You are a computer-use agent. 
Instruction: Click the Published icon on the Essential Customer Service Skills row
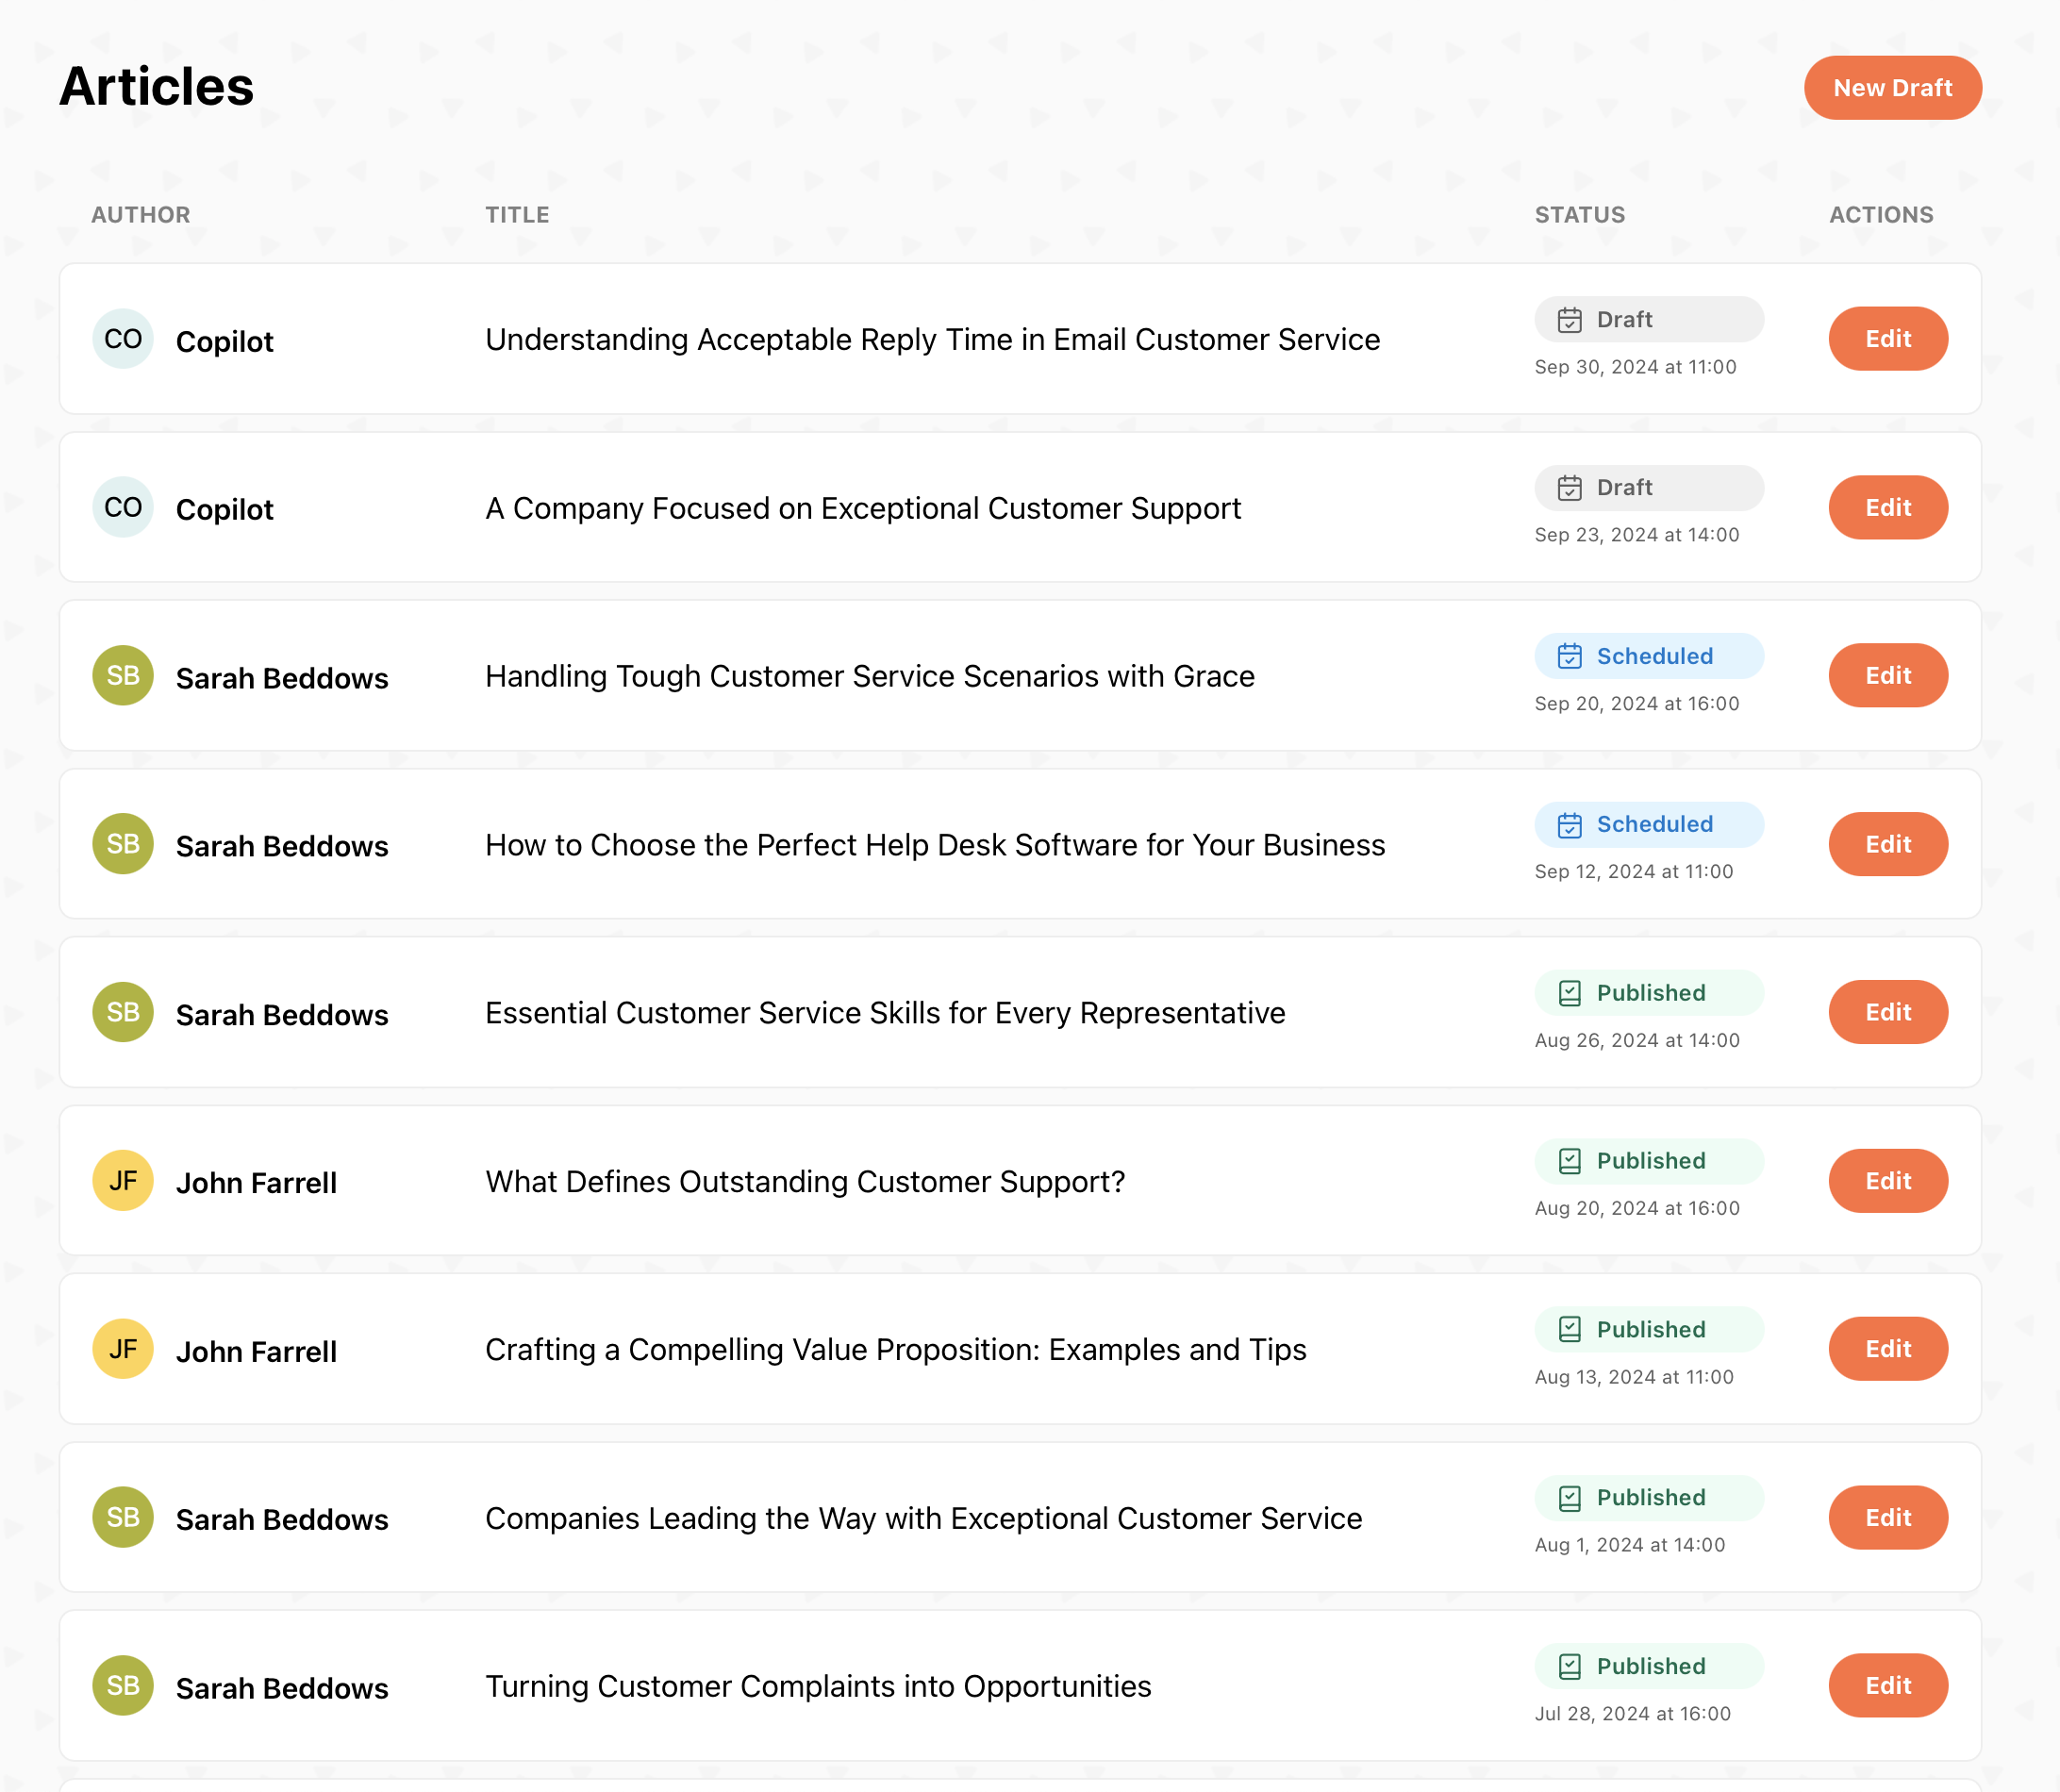[x=1570, y=993]
